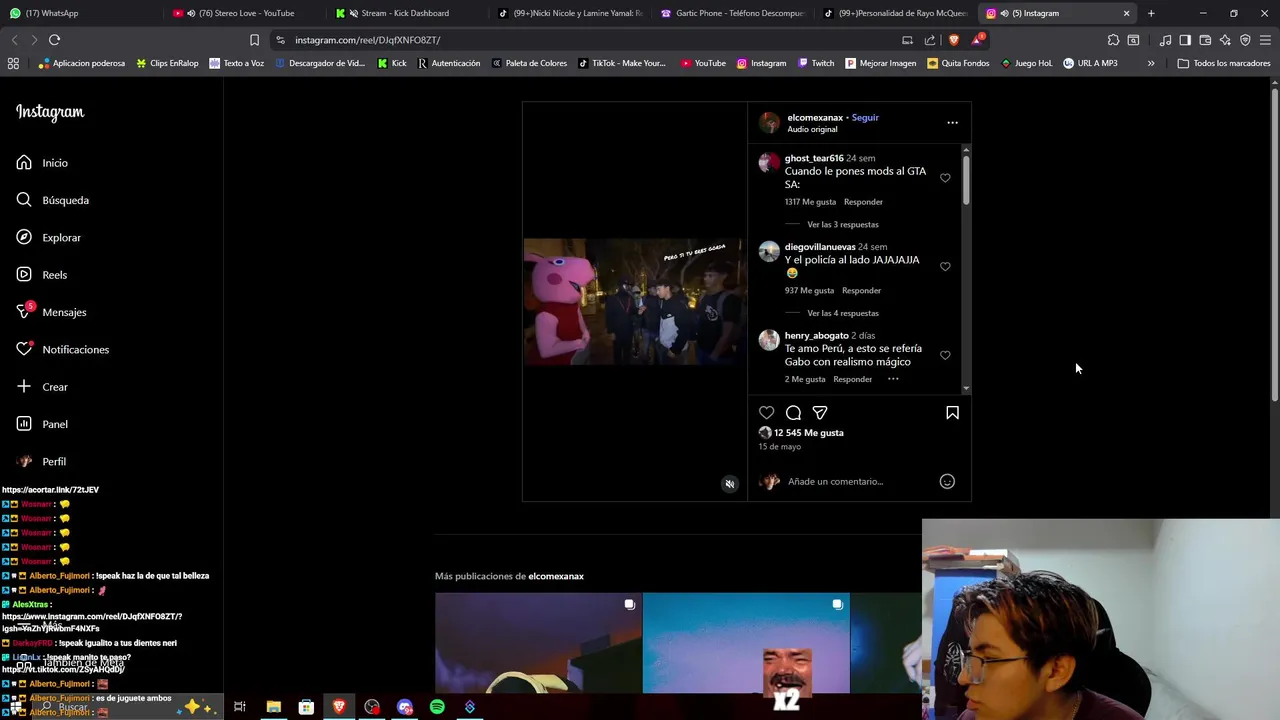Open the extensions puzzle icon
This screenshot has width=1280, height=720.
tap(1113, 40)
